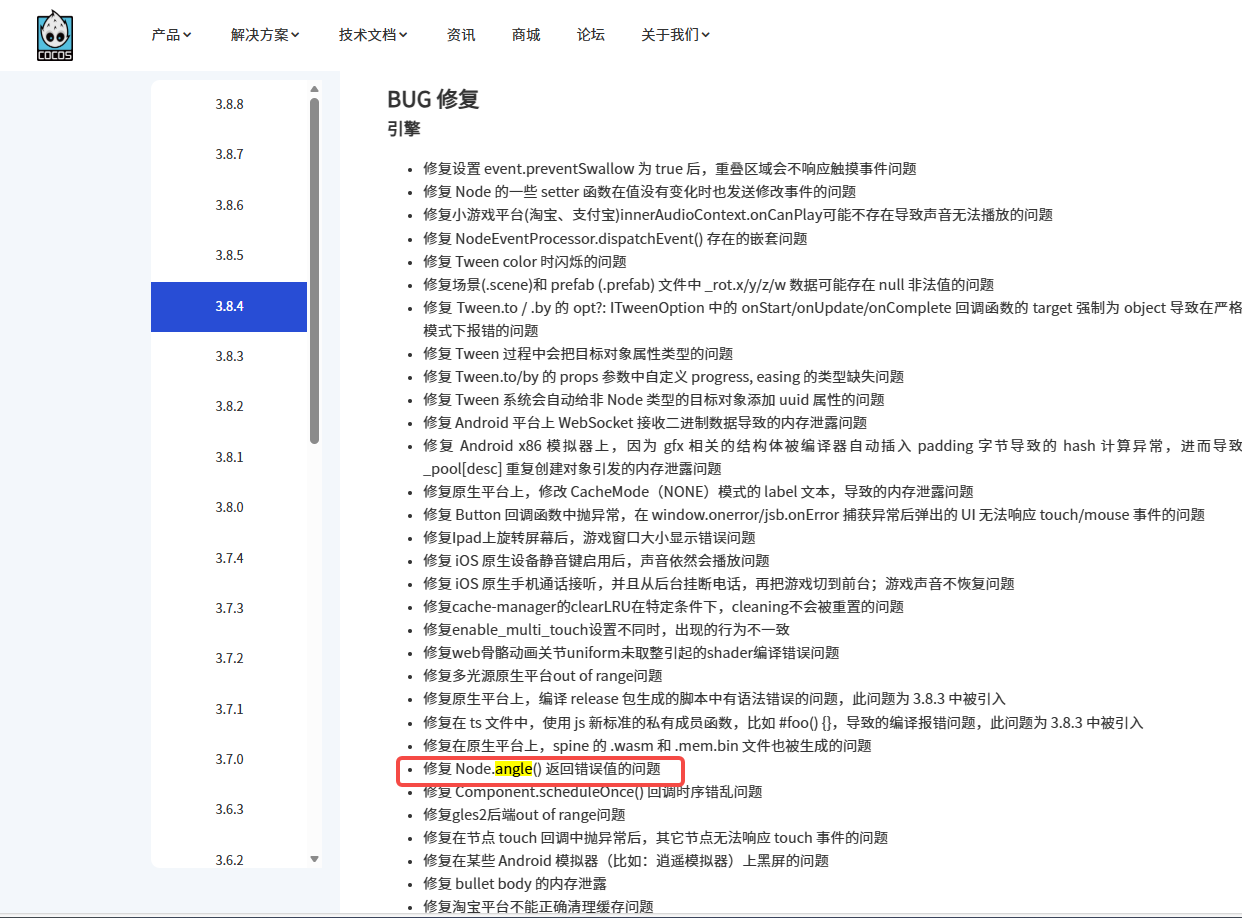Select version 3.6.2 in sidebar
The height and width of the screenshot is (918, 1242).
coord(229,860)
